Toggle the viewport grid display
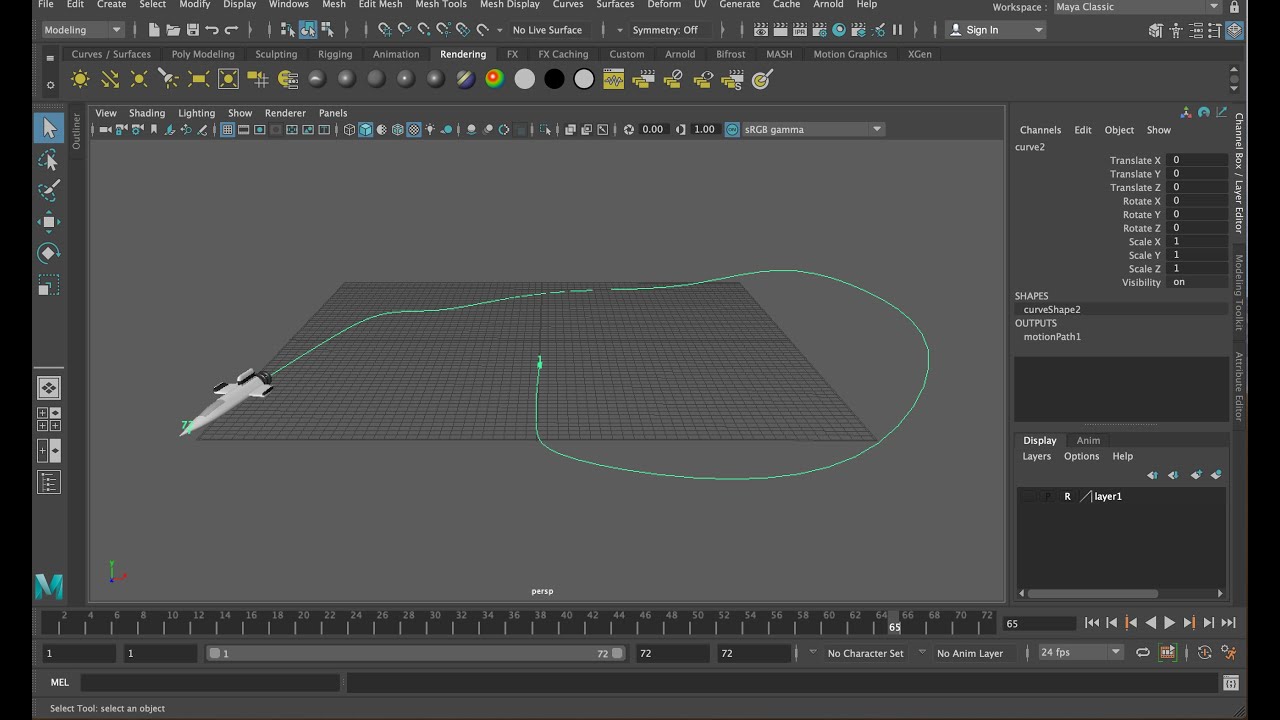Image resolution: width=1280 pixels, height=720 pixels. click(227, 129)
